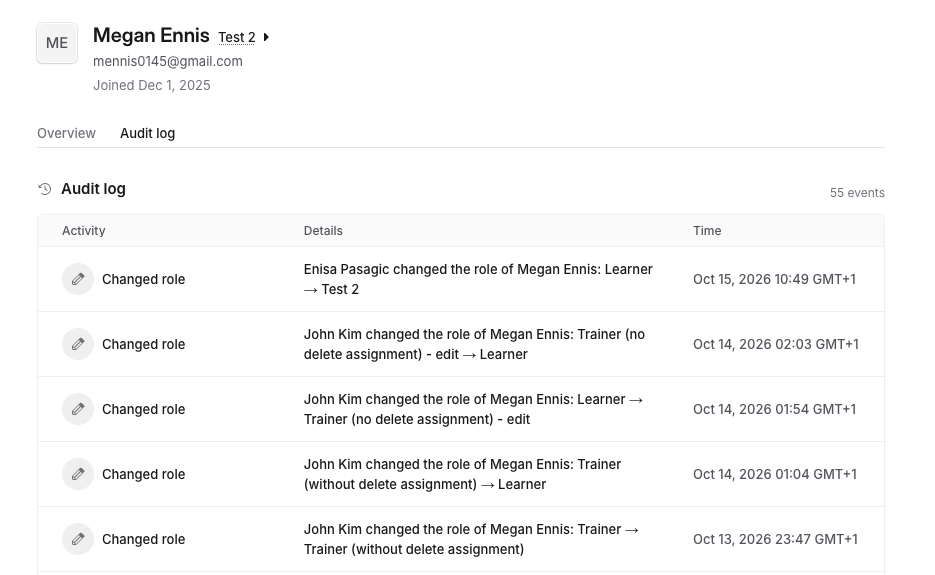Click Changed role label in Oct 13 23:47 row
The height and width of the screenshot is (575, 935).
(x=143, y=539)
